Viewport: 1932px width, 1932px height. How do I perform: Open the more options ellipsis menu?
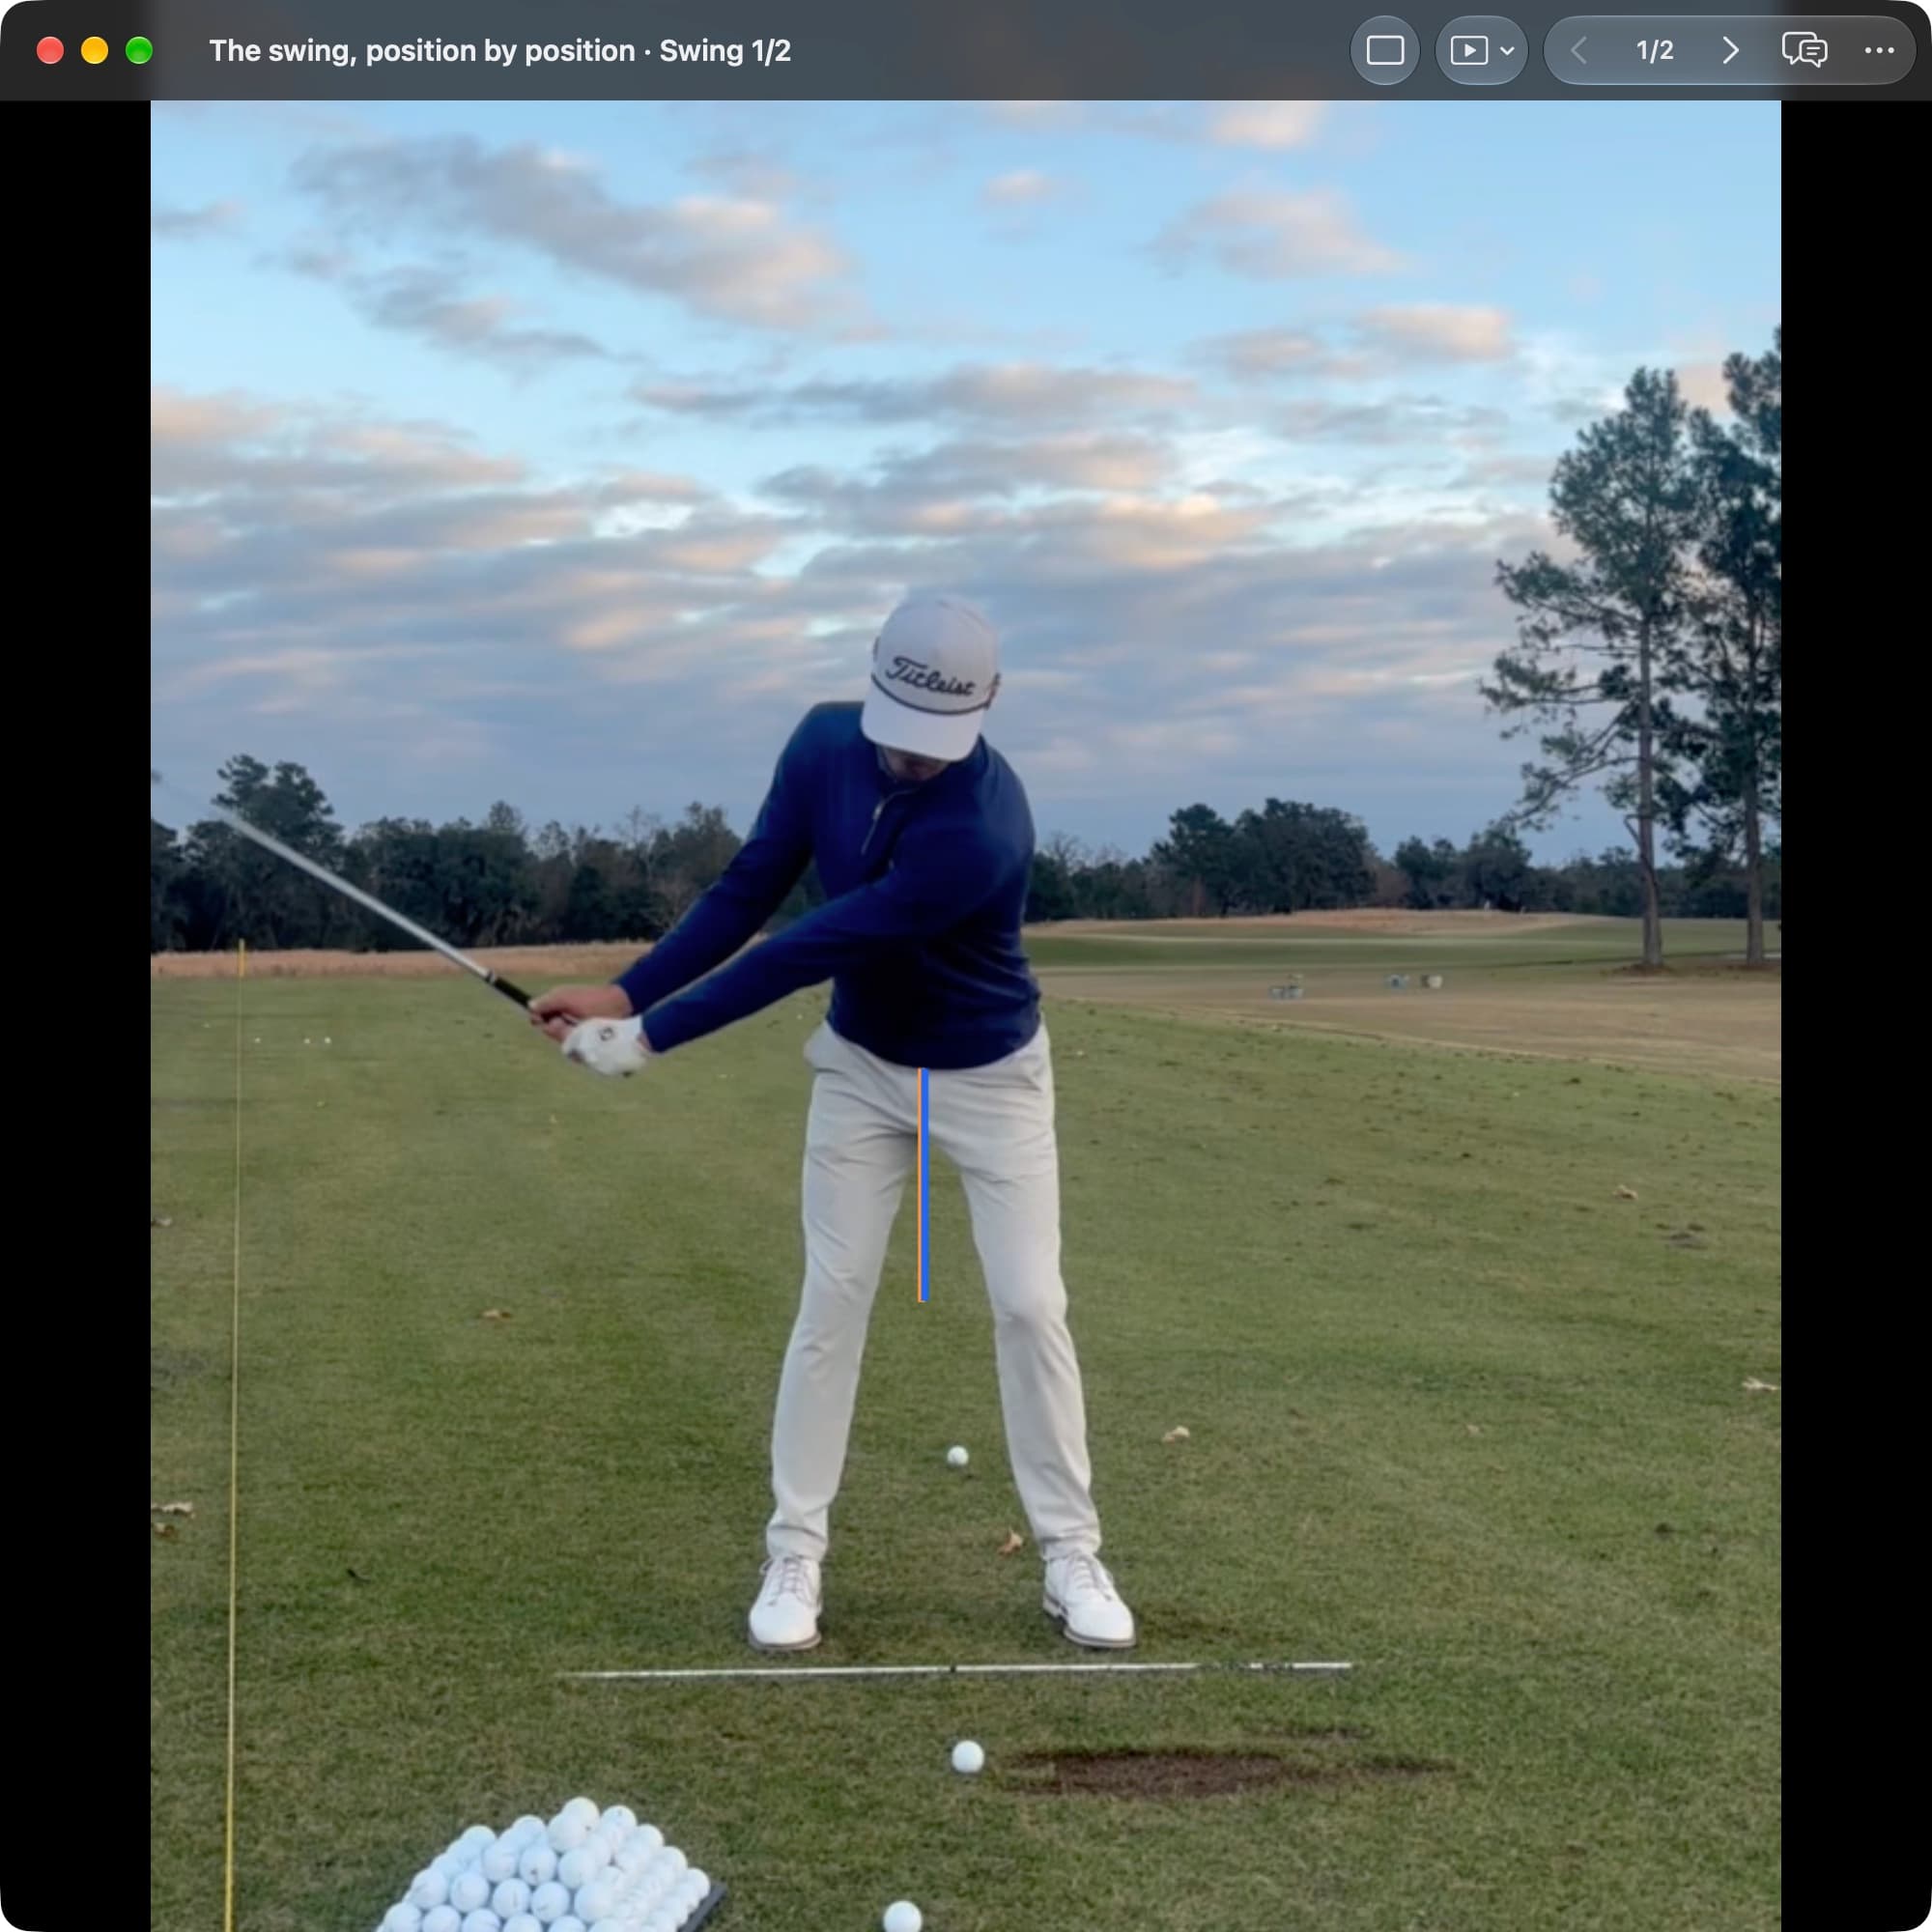pyautogui.click(x=1879, y=50)
